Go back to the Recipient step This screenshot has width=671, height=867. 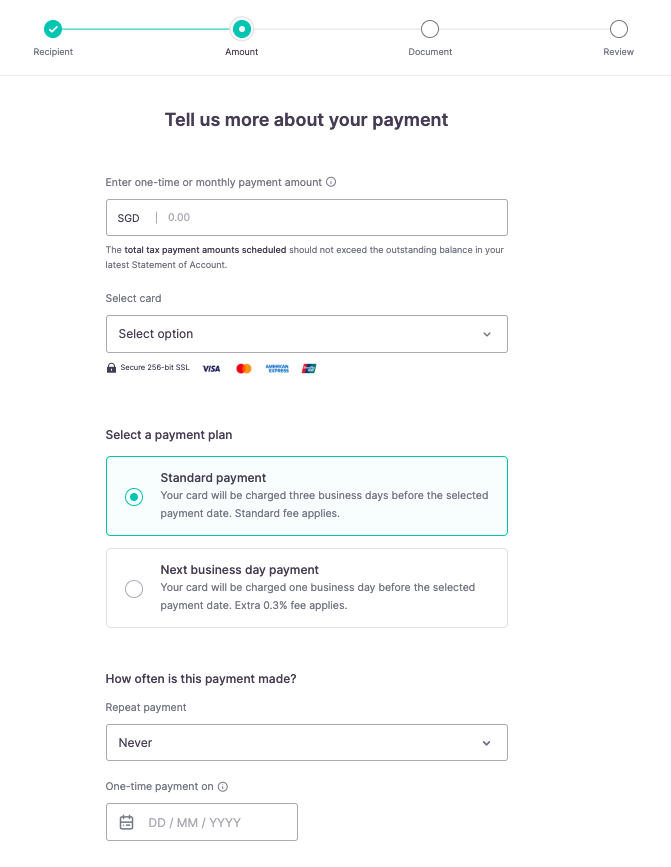click(53, 29)
